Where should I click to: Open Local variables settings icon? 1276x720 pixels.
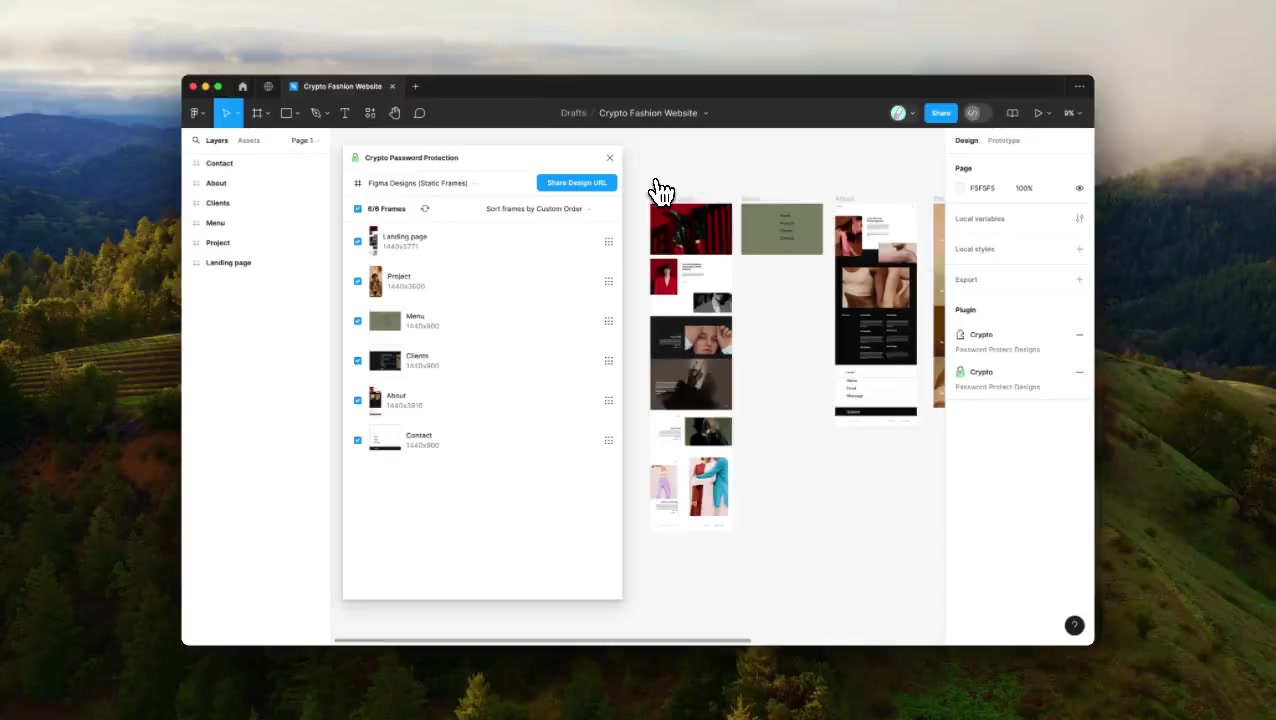click(1079, 219)
